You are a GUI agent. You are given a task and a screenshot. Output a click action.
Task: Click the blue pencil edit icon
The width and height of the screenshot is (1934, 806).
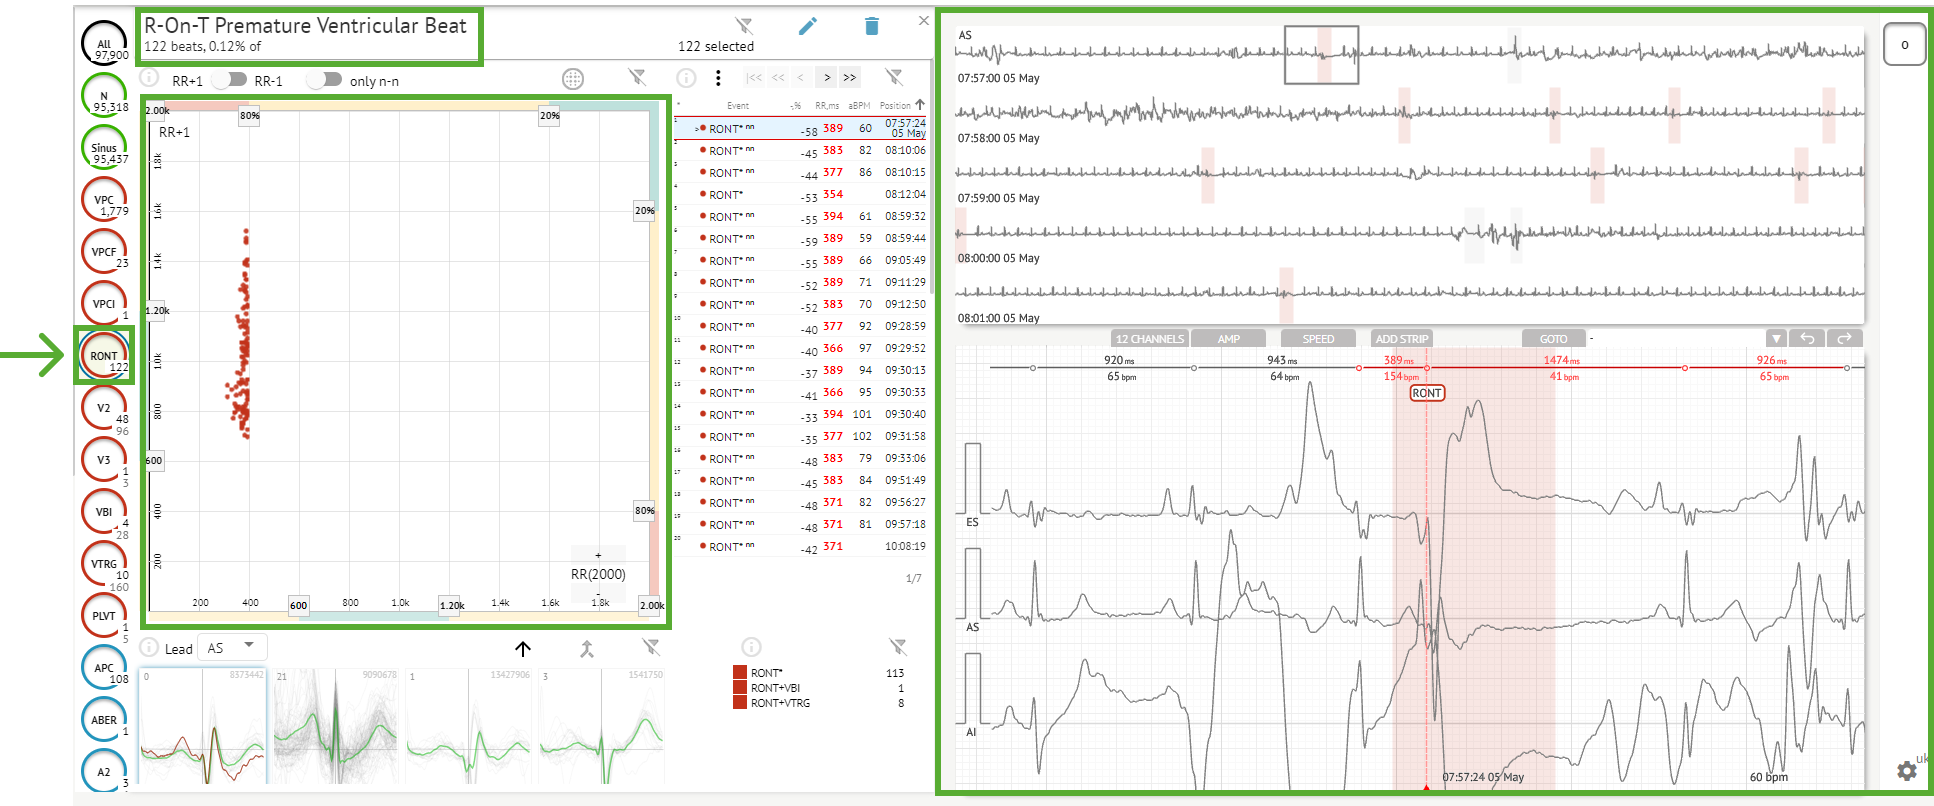point(808,26)
